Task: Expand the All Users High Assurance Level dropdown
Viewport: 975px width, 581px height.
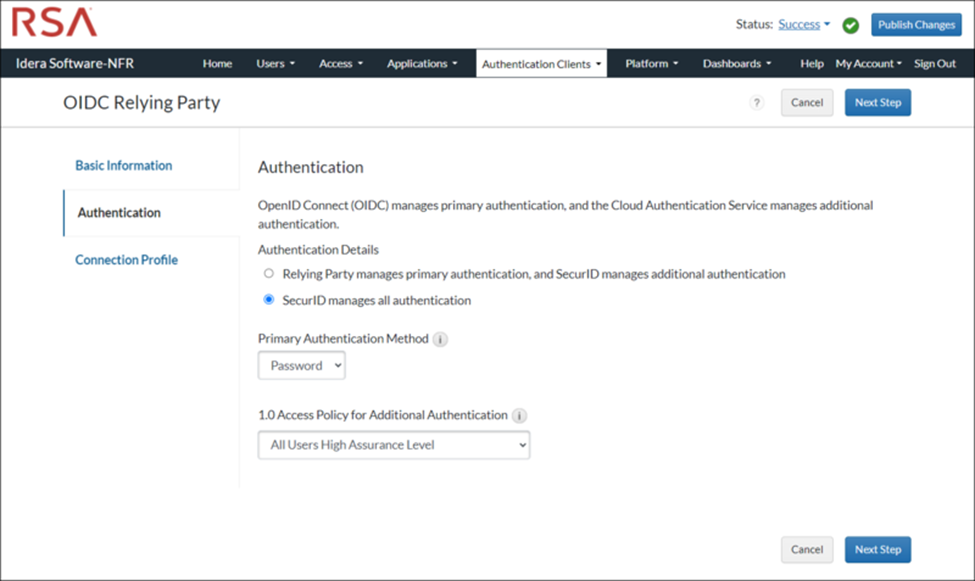Action: point(394,445)
